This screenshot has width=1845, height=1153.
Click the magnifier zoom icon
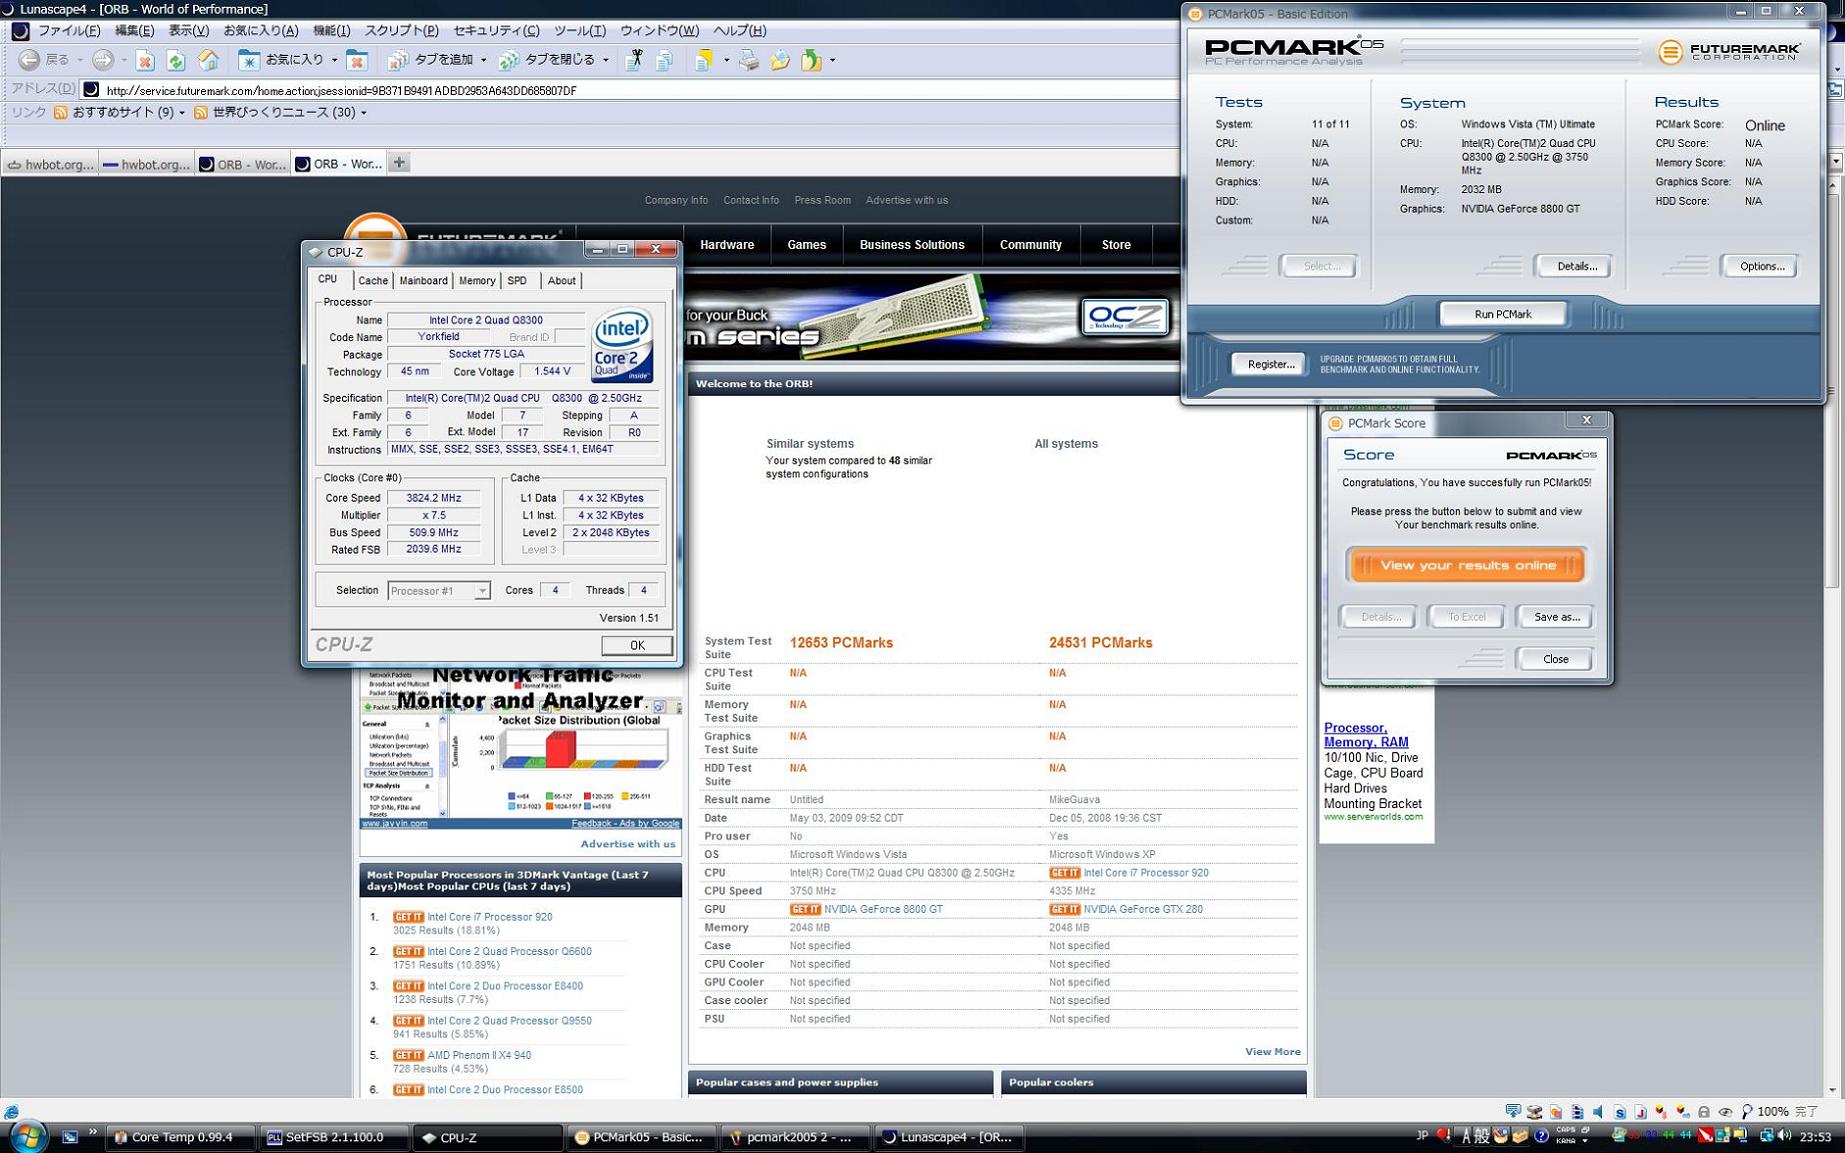click(1747, 1112)
